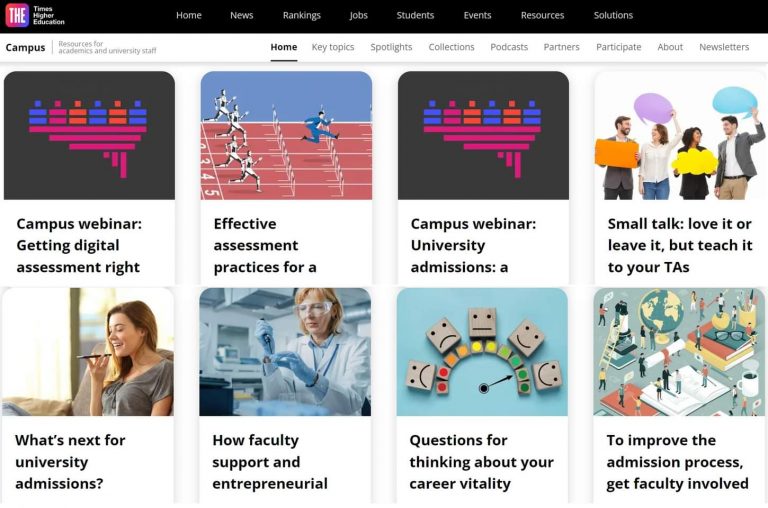Open the 'Small talk: love it or leave it' article
This screenshot has width=768, height=508.
[680, 245]
